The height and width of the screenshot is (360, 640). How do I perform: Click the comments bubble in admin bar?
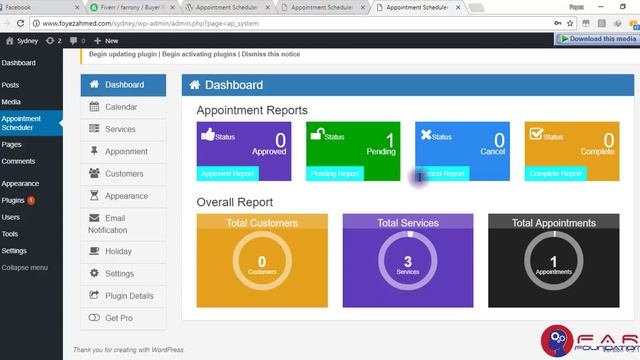[73, 41]
